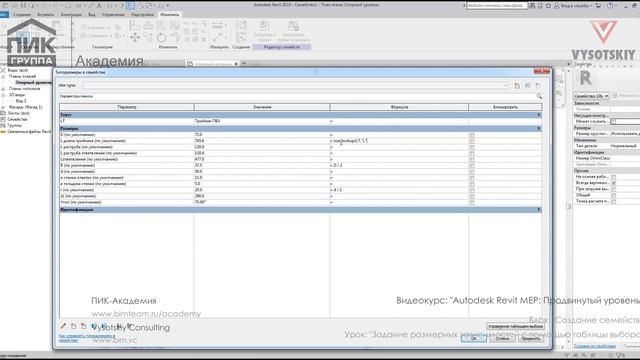The image size is (640, 360).
Task: Click the Параметр column header
Action: [127, 107]
